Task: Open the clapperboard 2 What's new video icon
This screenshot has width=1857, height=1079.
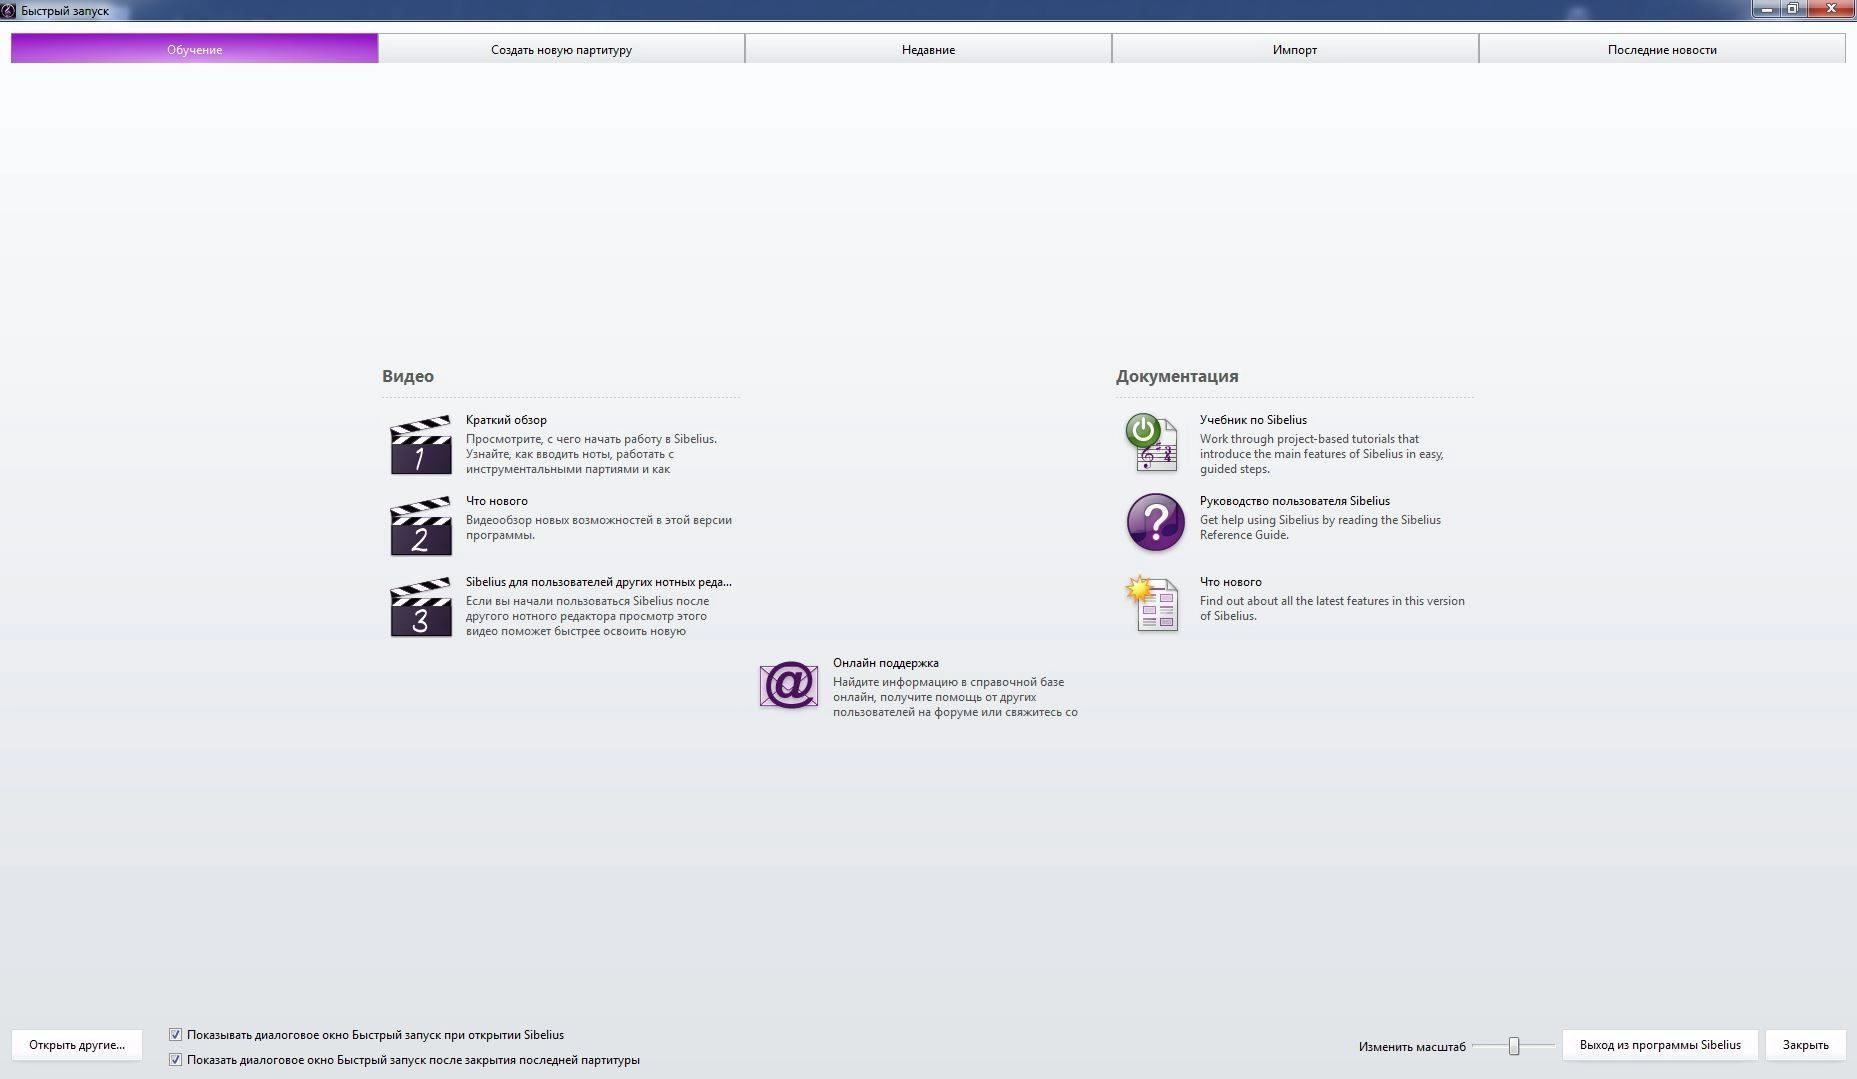Action: pyautogui.click(x=420, y=526)
